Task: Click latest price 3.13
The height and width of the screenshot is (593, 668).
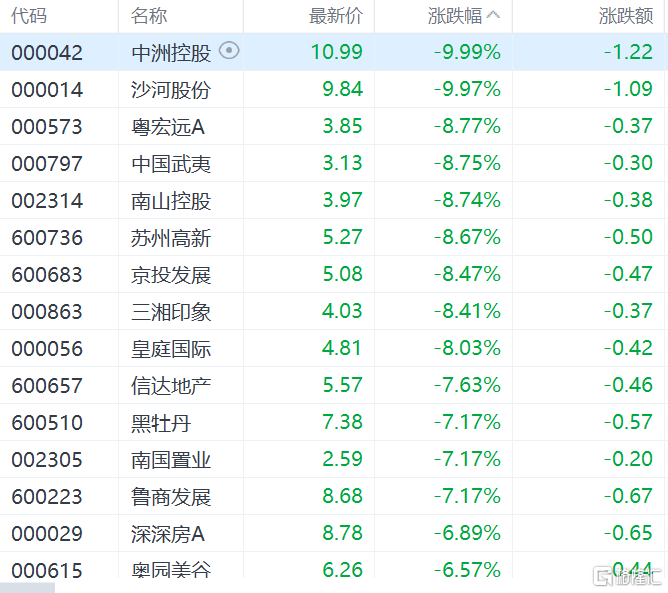Action: point(343,163)
